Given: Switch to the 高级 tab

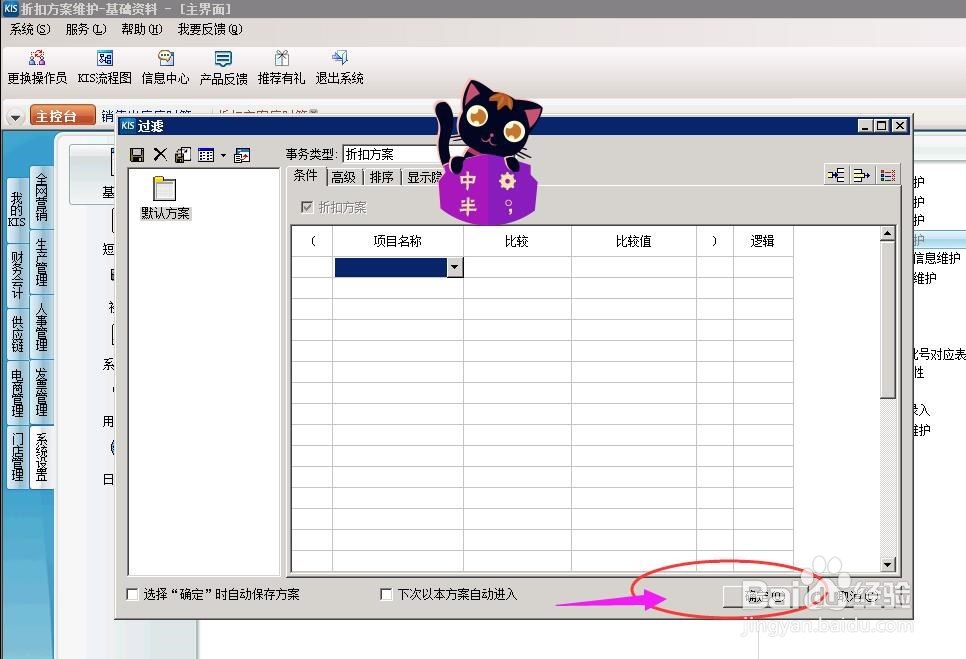Looking at the screenshot, I should point(343,176).
